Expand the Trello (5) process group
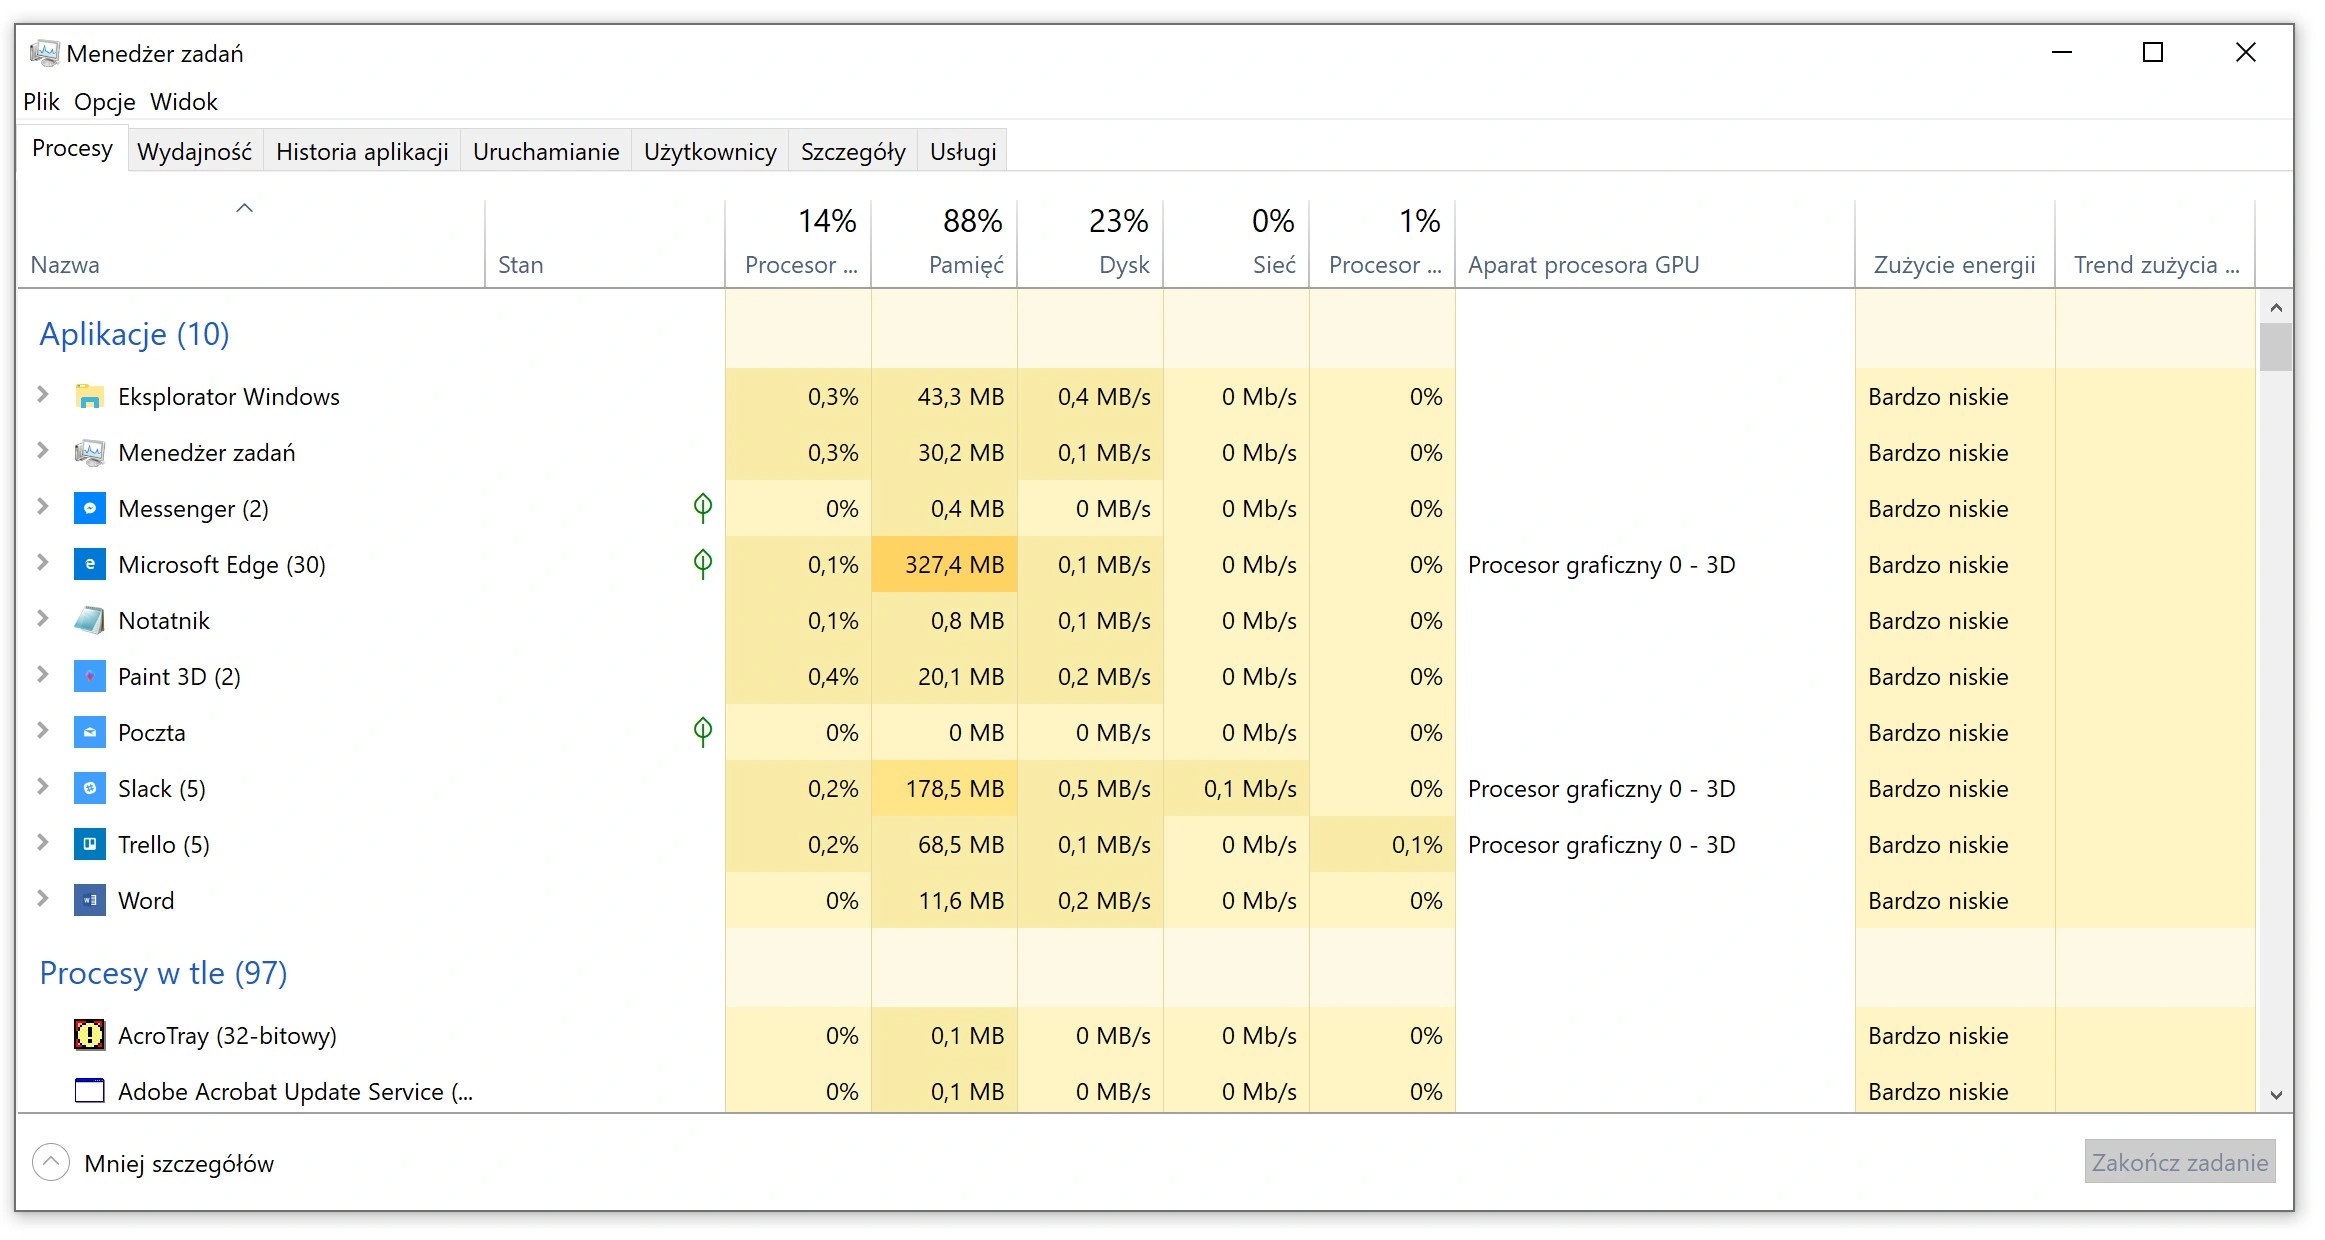2325x1240 pixels. point(43,843)
